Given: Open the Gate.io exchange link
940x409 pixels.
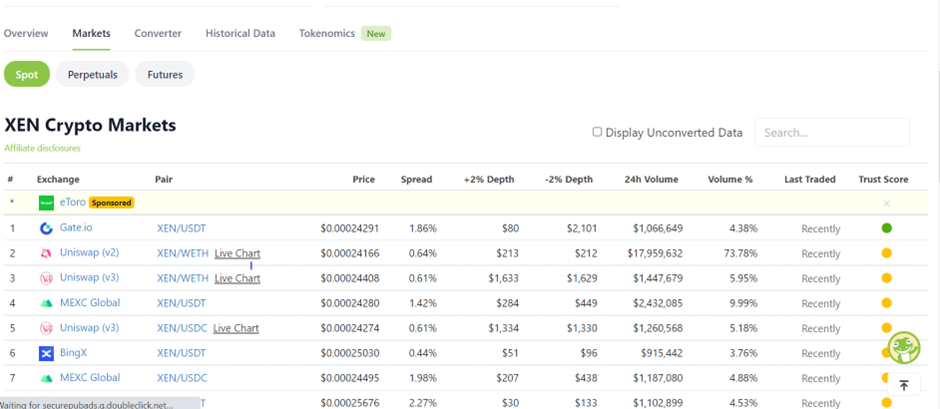Looking at the screenshot, I should pos(76,228).
